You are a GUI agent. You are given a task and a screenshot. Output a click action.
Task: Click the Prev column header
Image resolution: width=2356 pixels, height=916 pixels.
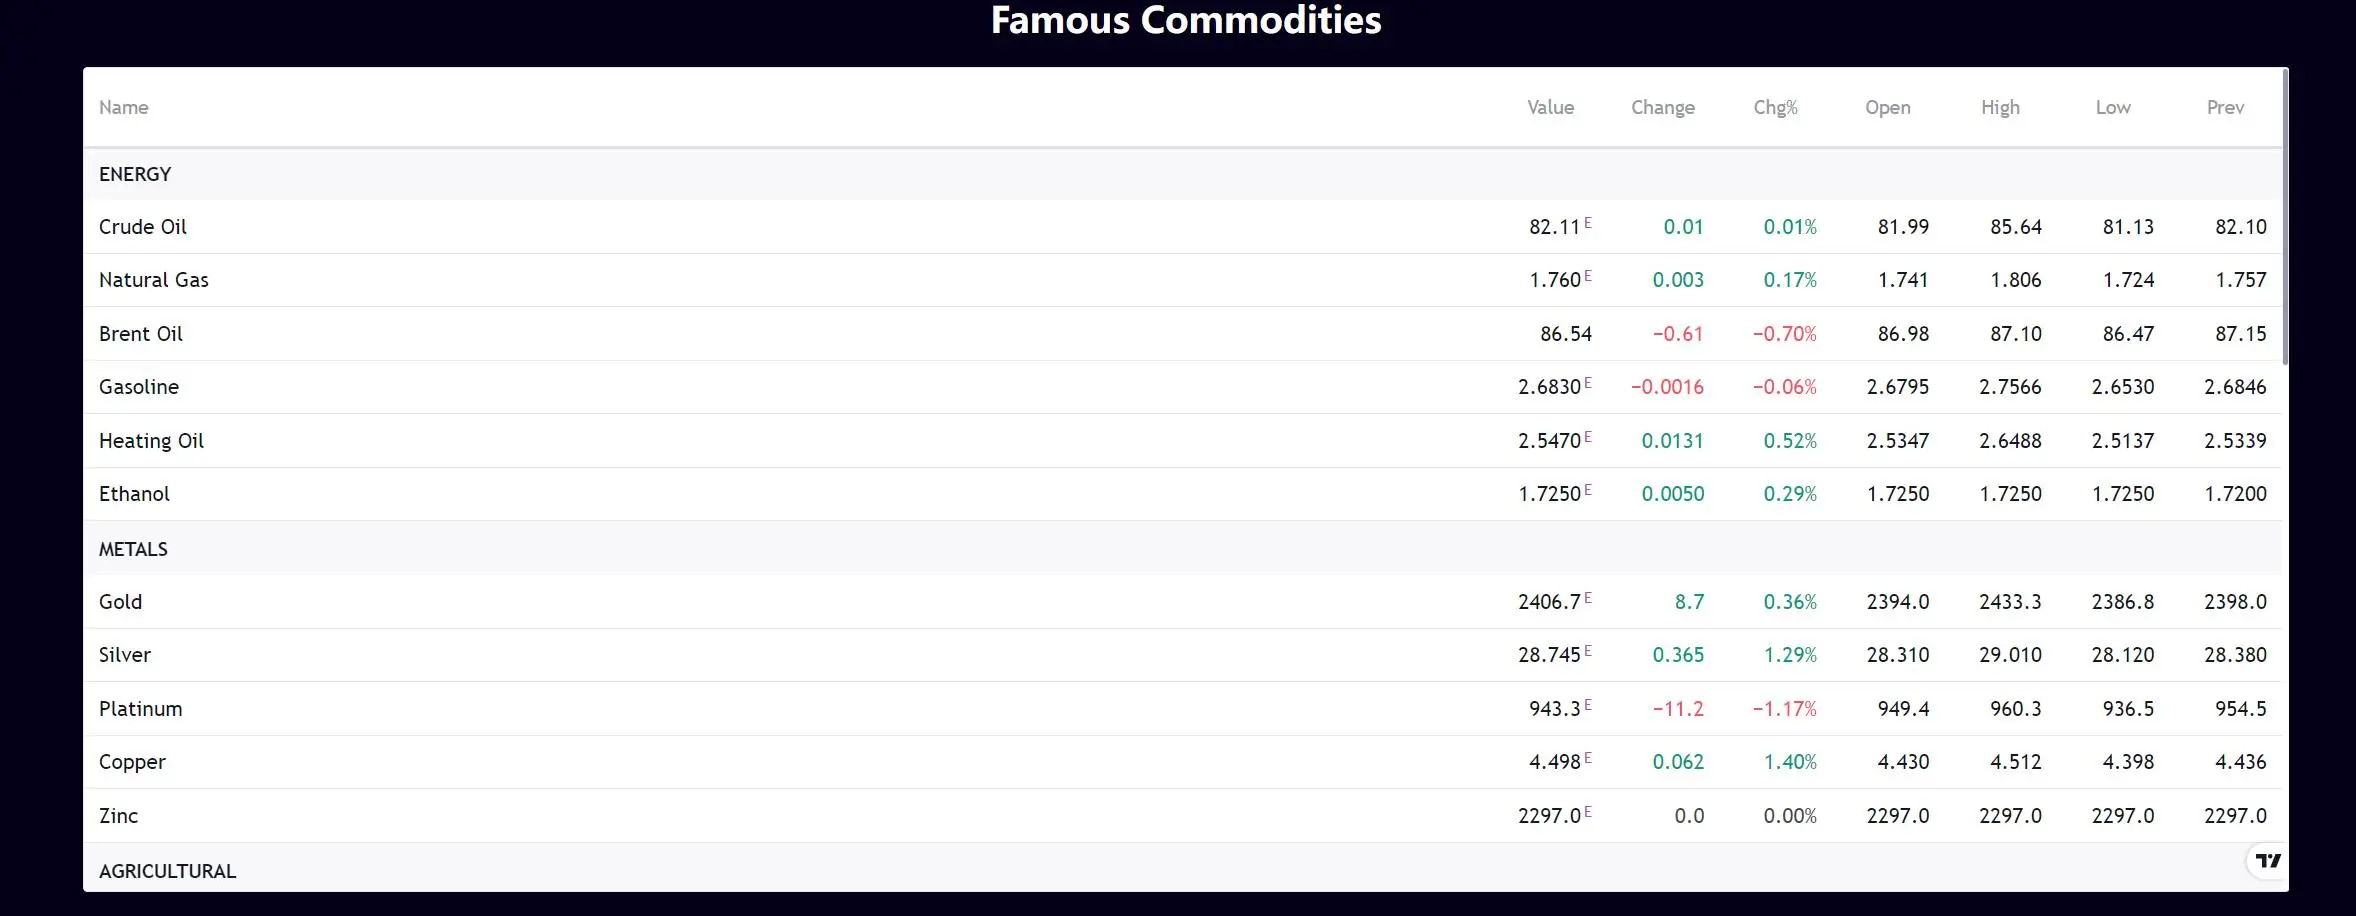point(2225,107)
